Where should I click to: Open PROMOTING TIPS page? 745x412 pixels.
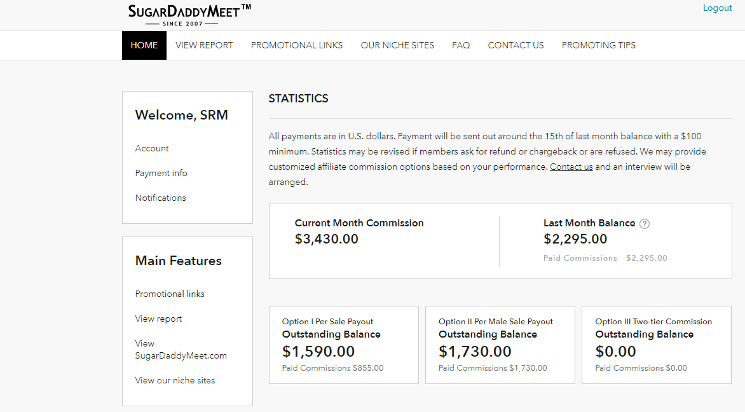point(598,45)
